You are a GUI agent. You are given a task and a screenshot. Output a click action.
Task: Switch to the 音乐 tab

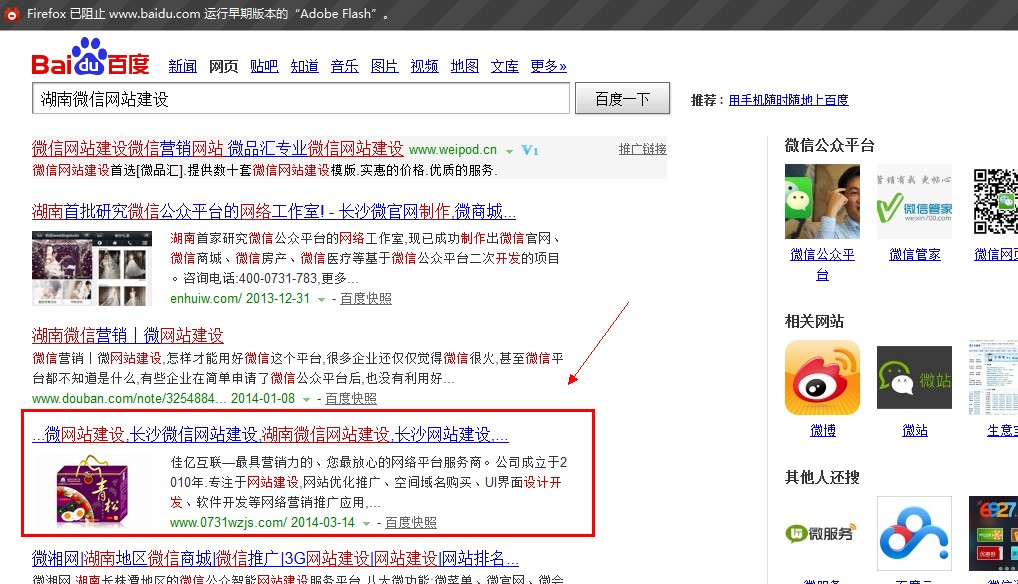[x=345, y=66]
